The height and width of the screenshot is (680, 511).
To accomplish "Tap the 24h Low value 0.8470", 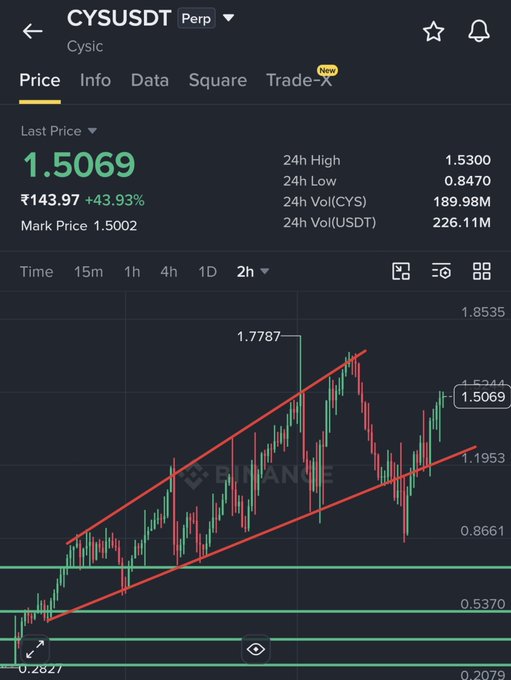I will coord(467,181).
